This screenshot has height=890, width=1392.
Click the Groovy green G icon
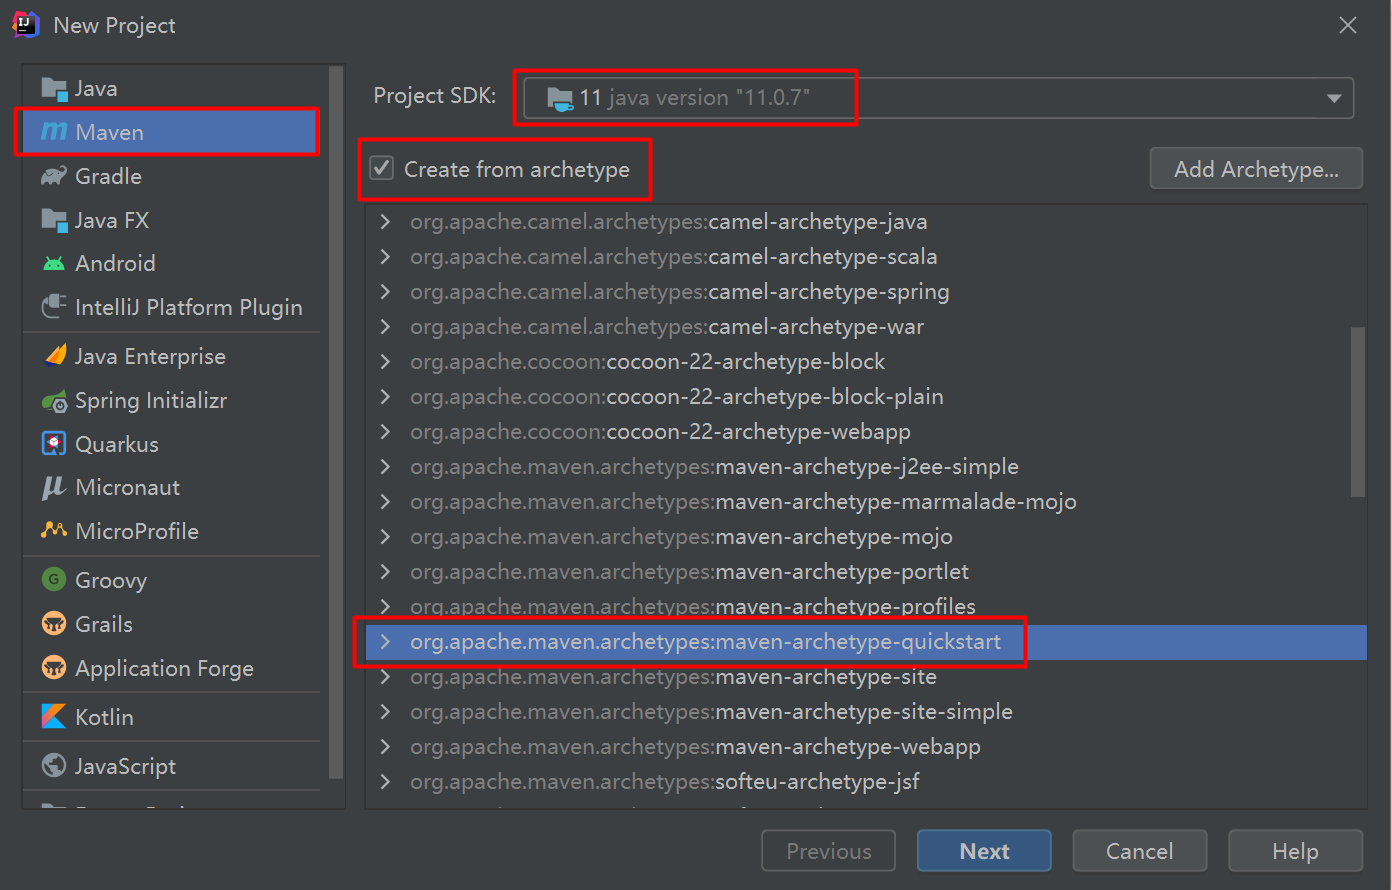pyautogui.click(x=54, y=580)
